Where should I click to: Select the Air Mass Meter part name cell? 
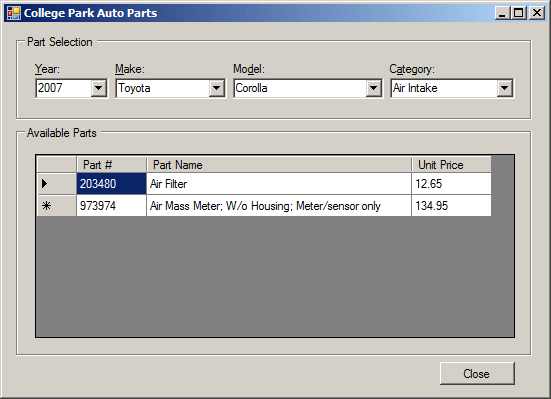[279, 206]
